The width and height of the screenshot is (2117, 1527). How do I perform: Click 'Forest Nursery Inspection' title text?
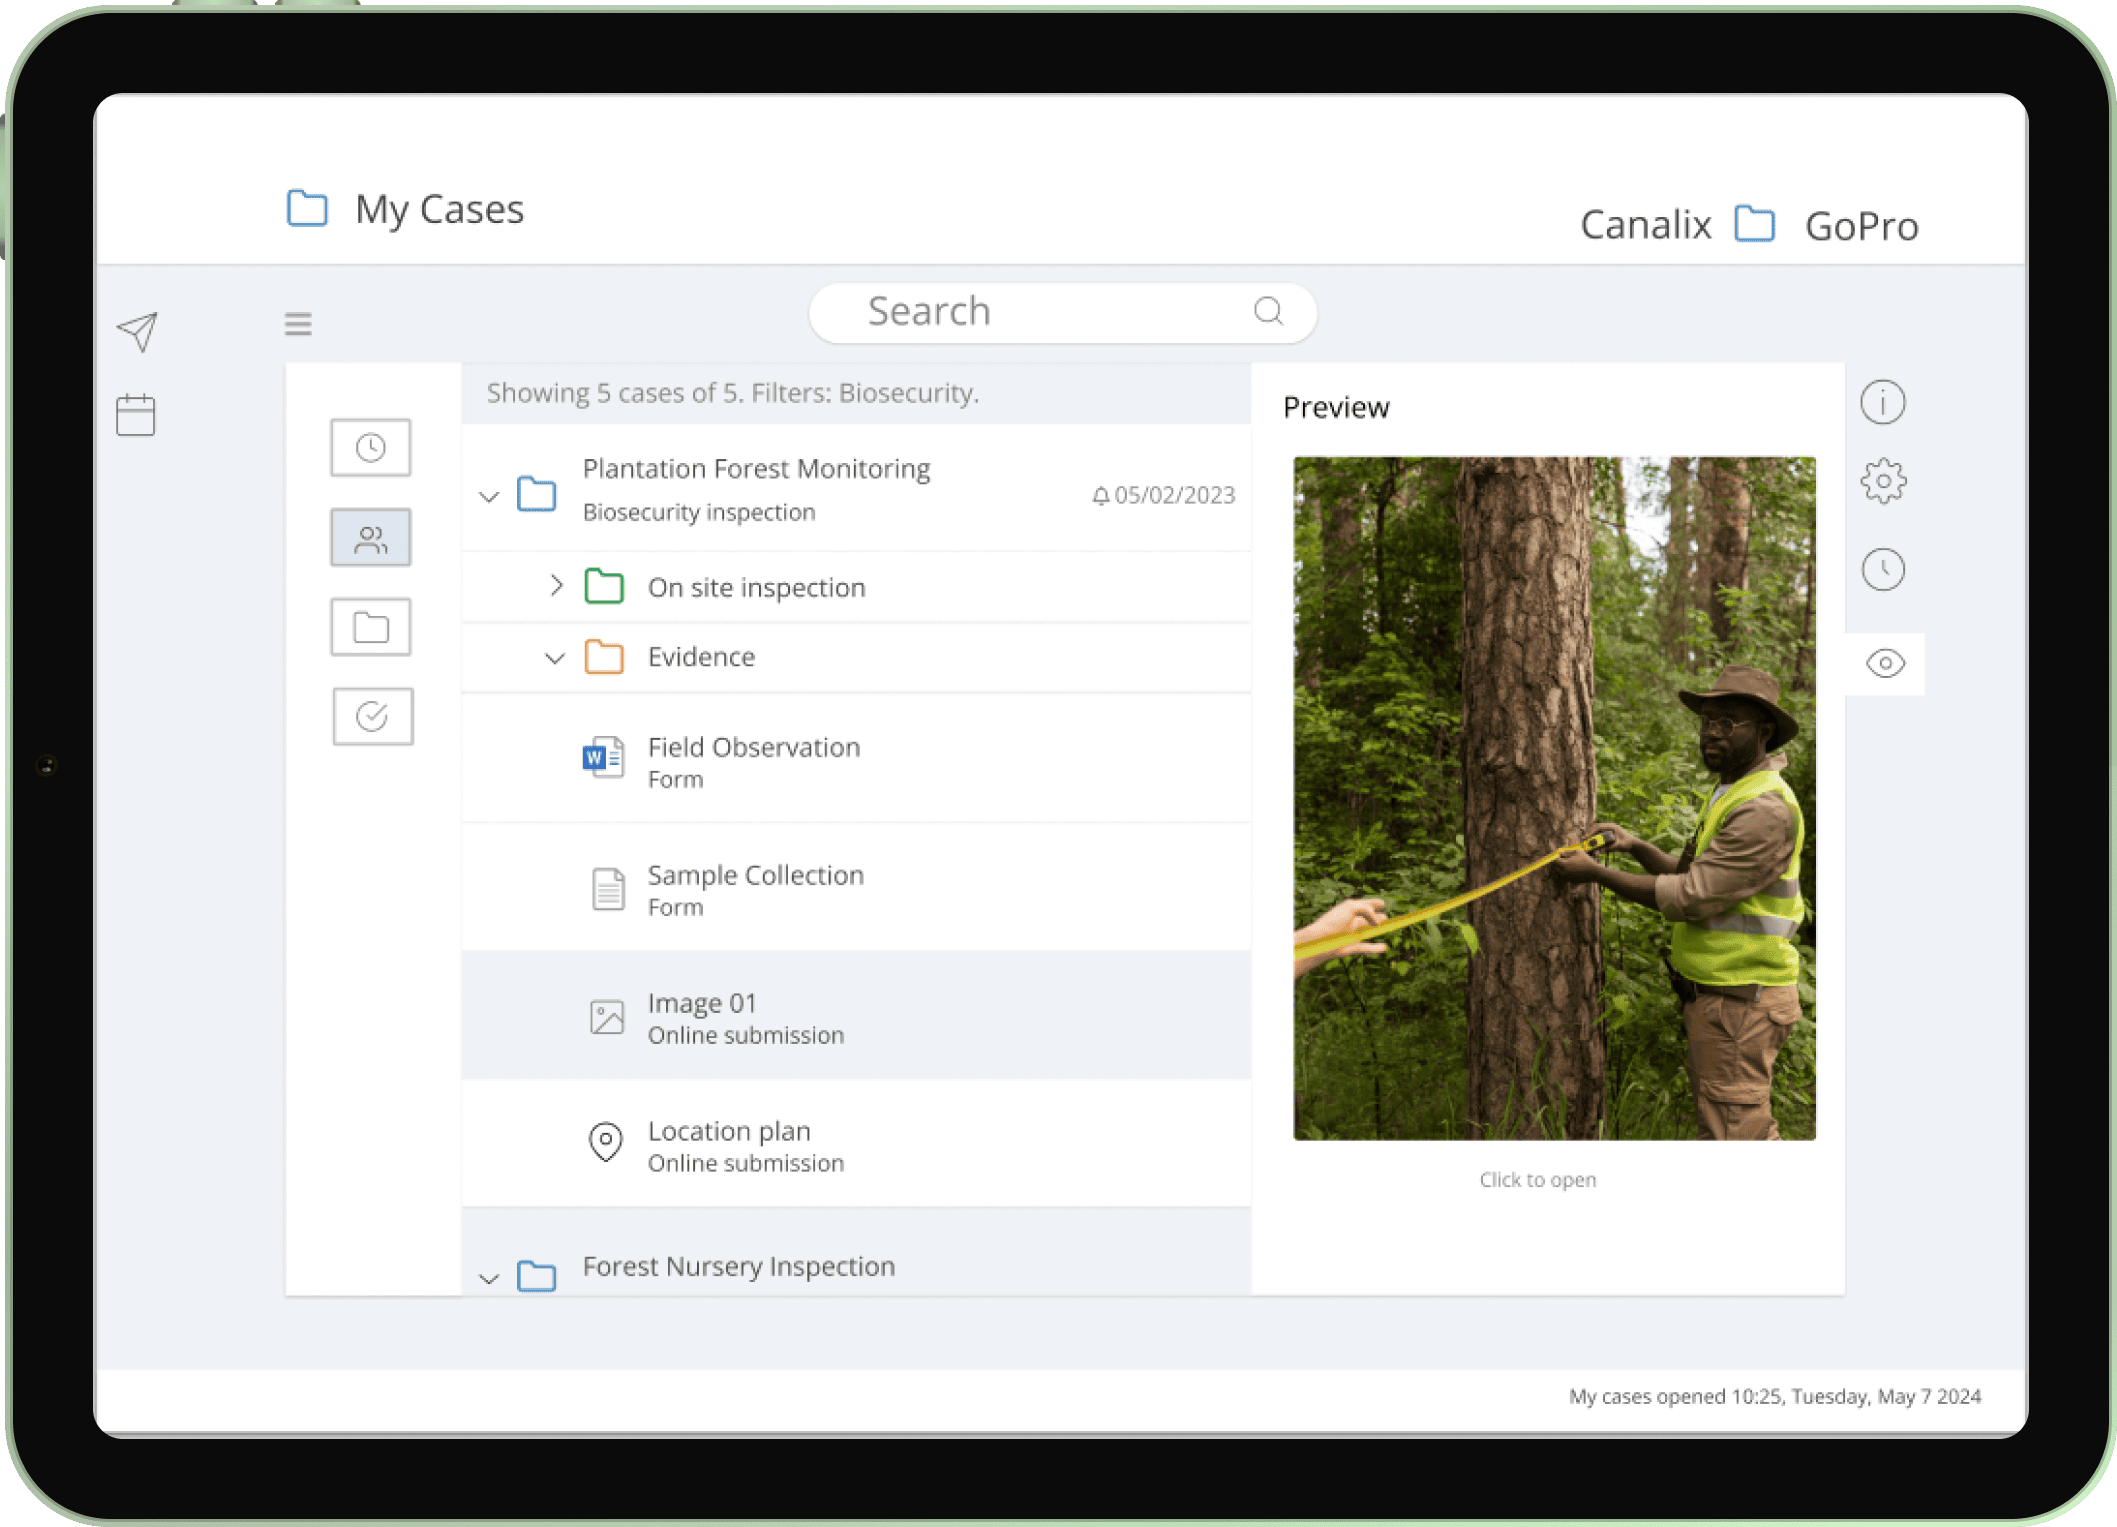click(738, 1266)
